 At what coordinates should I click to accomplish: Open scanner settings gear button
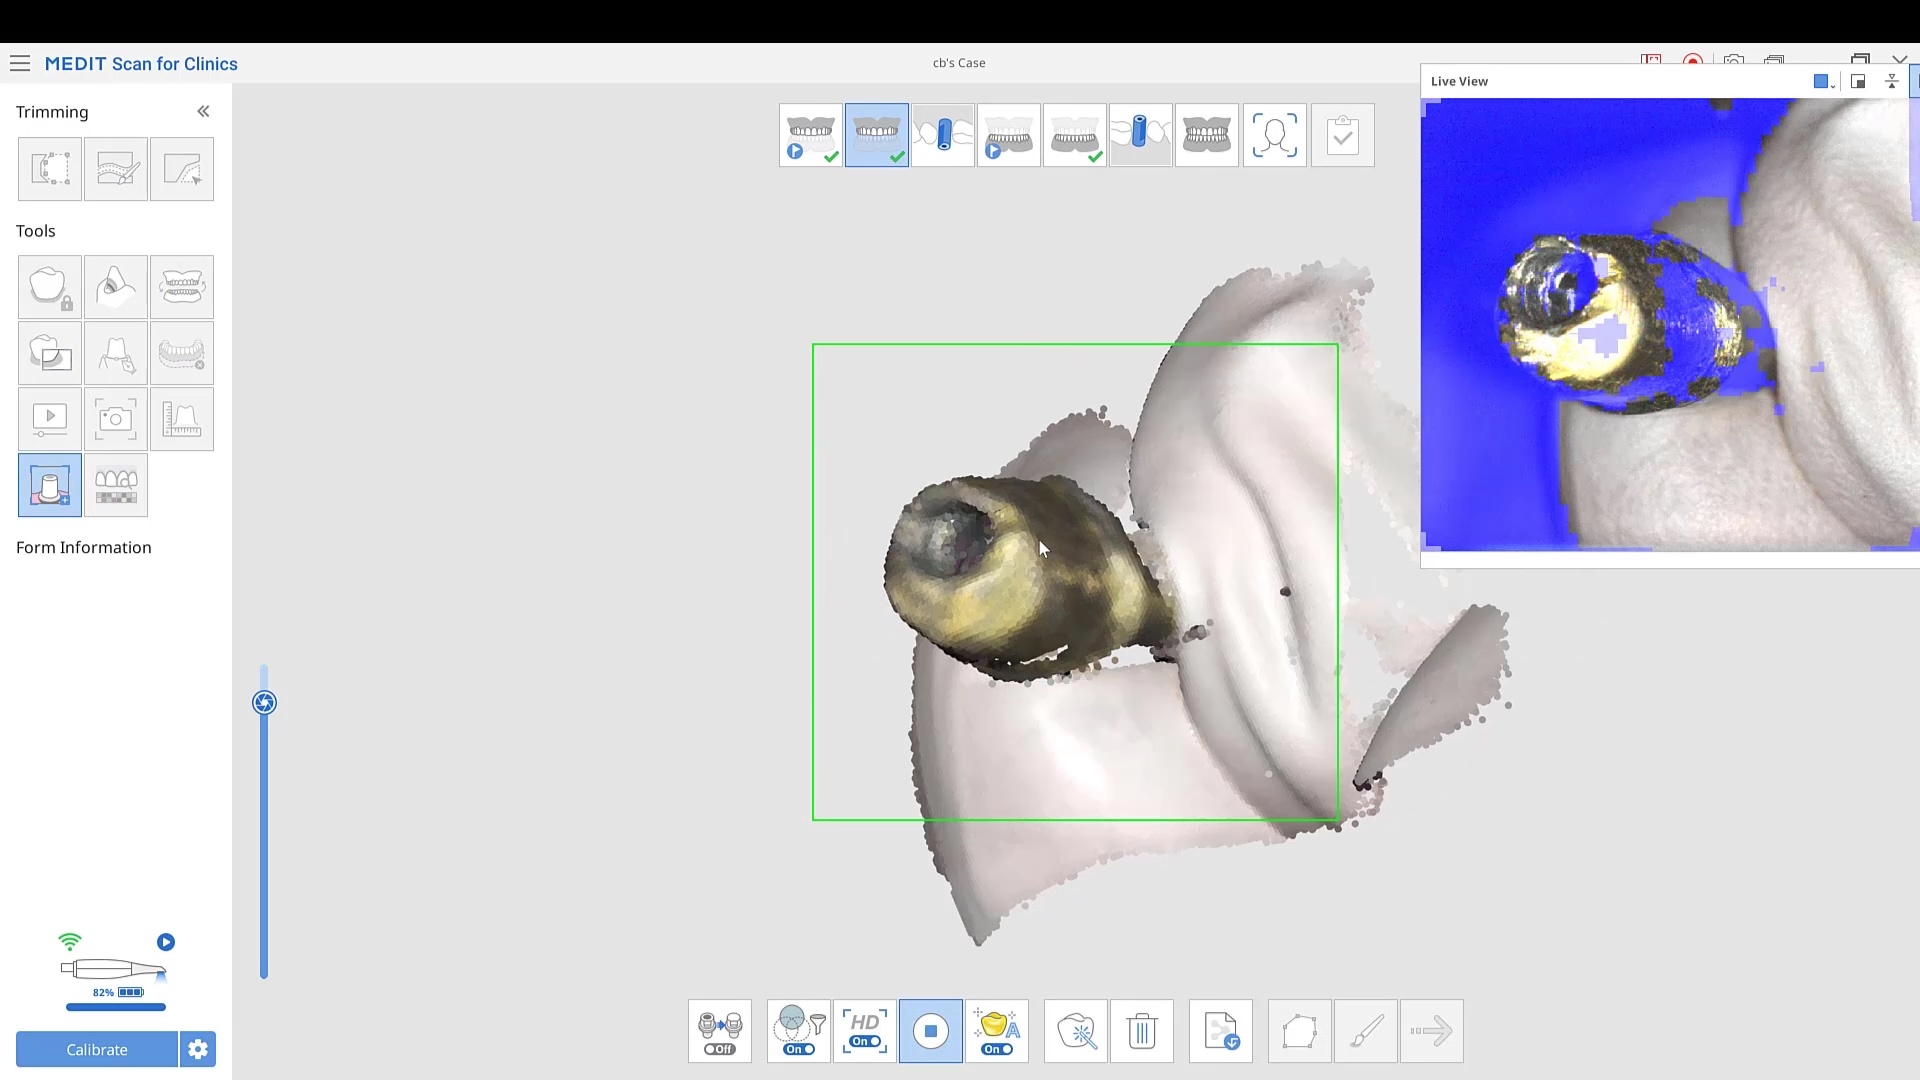[198, 1049]
